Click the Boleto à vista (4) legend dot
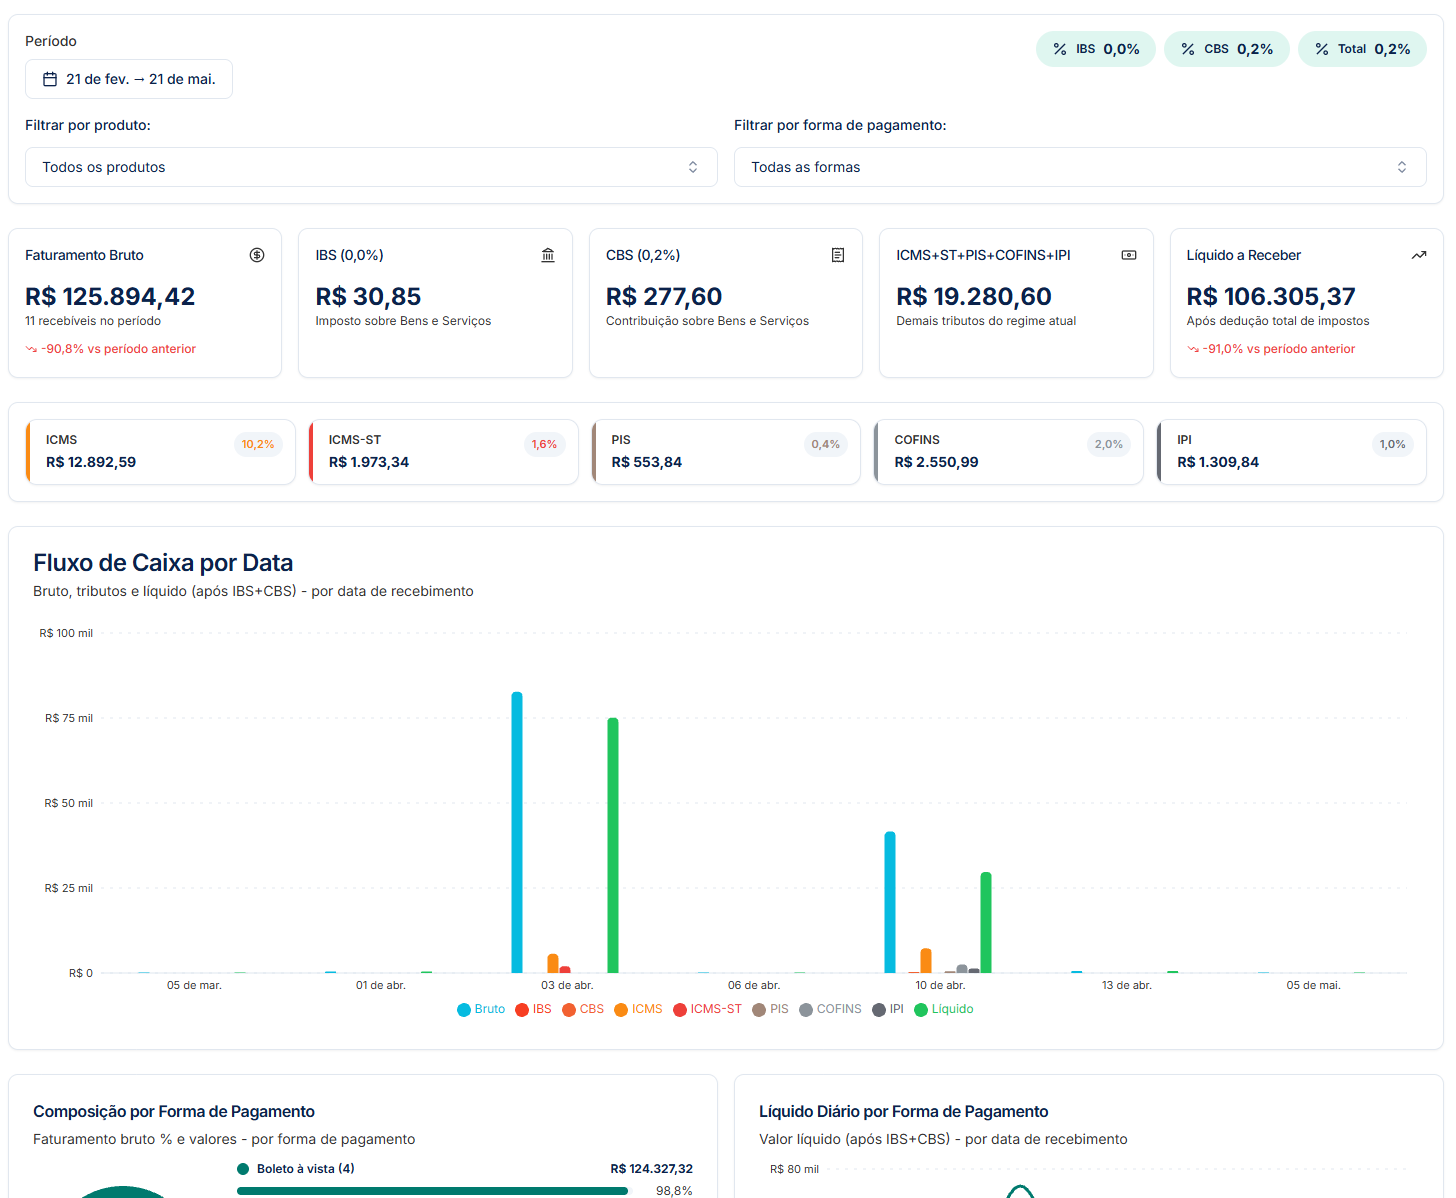The height and width of the screenshot is (1198, 1456). tap(243, 1169)
